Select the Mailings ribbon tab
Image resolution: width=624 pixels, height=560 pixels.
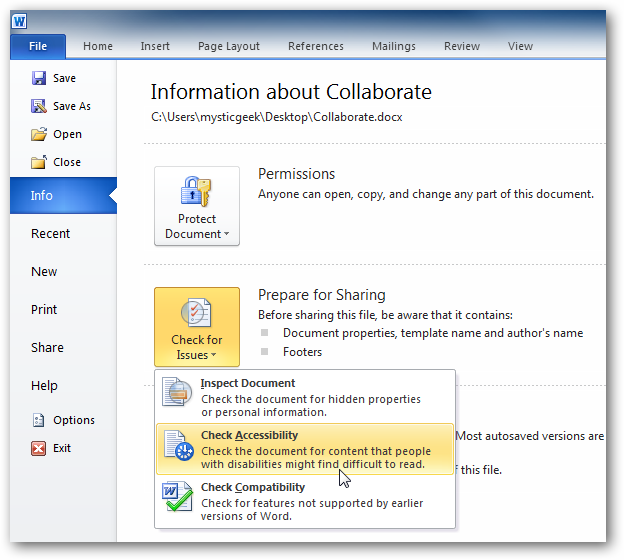pos(394,46)
